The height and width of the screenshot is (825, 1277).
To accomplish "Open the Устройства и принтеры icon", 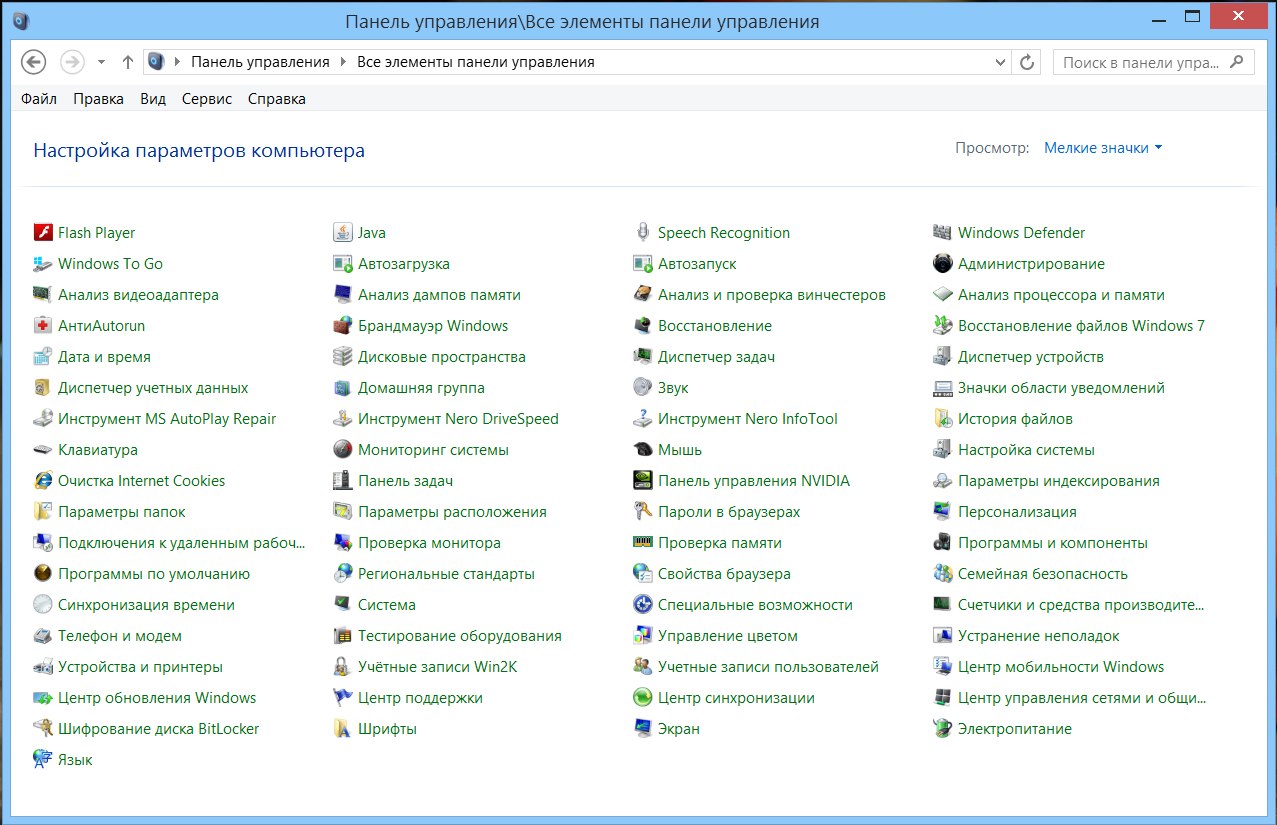I will tap(43, 667).
